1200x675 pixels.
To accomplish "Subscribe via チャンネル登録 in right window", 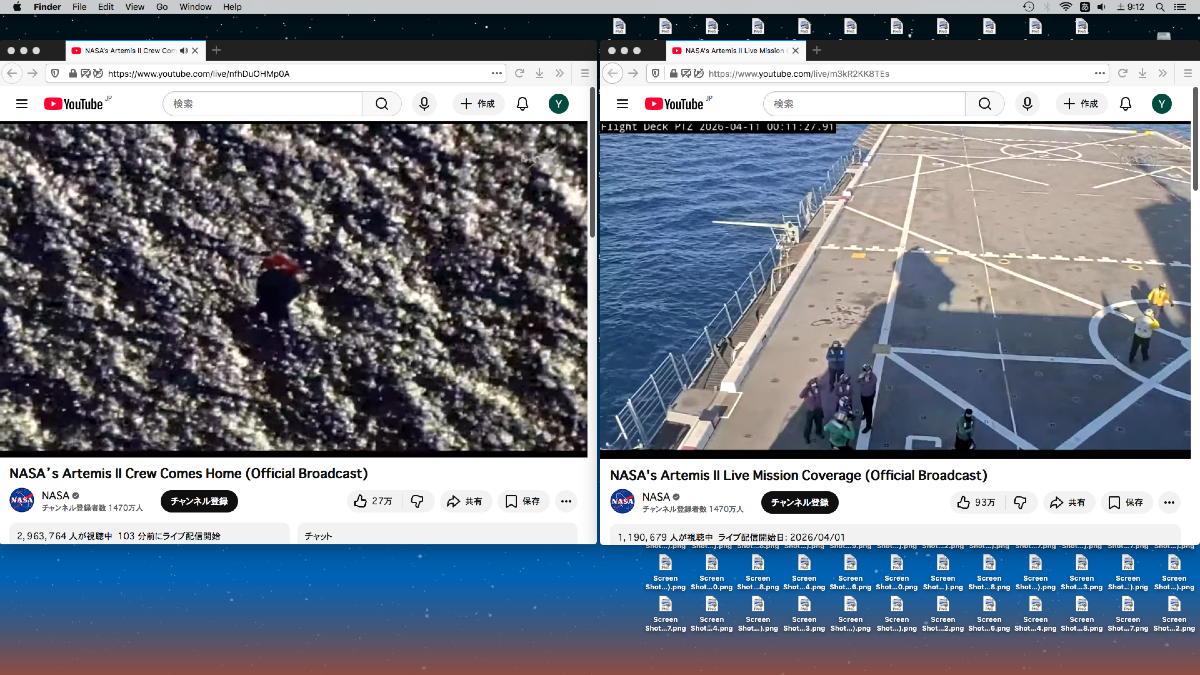I will pyautogui.click(x=800, y=501).
